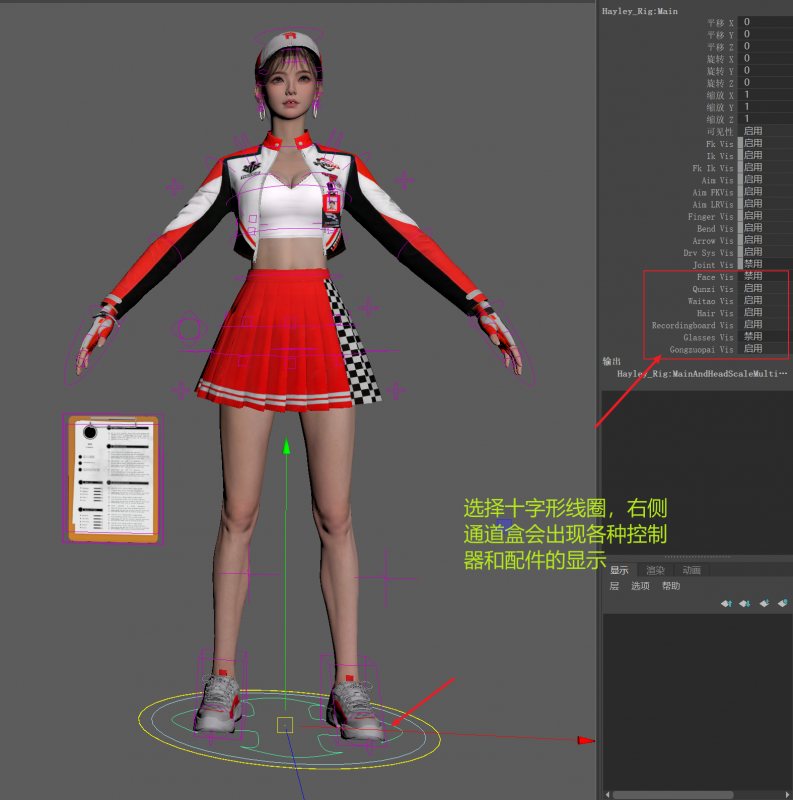Select the Glasses Vis attribute label
793x800 pixels.
[708, 337]
